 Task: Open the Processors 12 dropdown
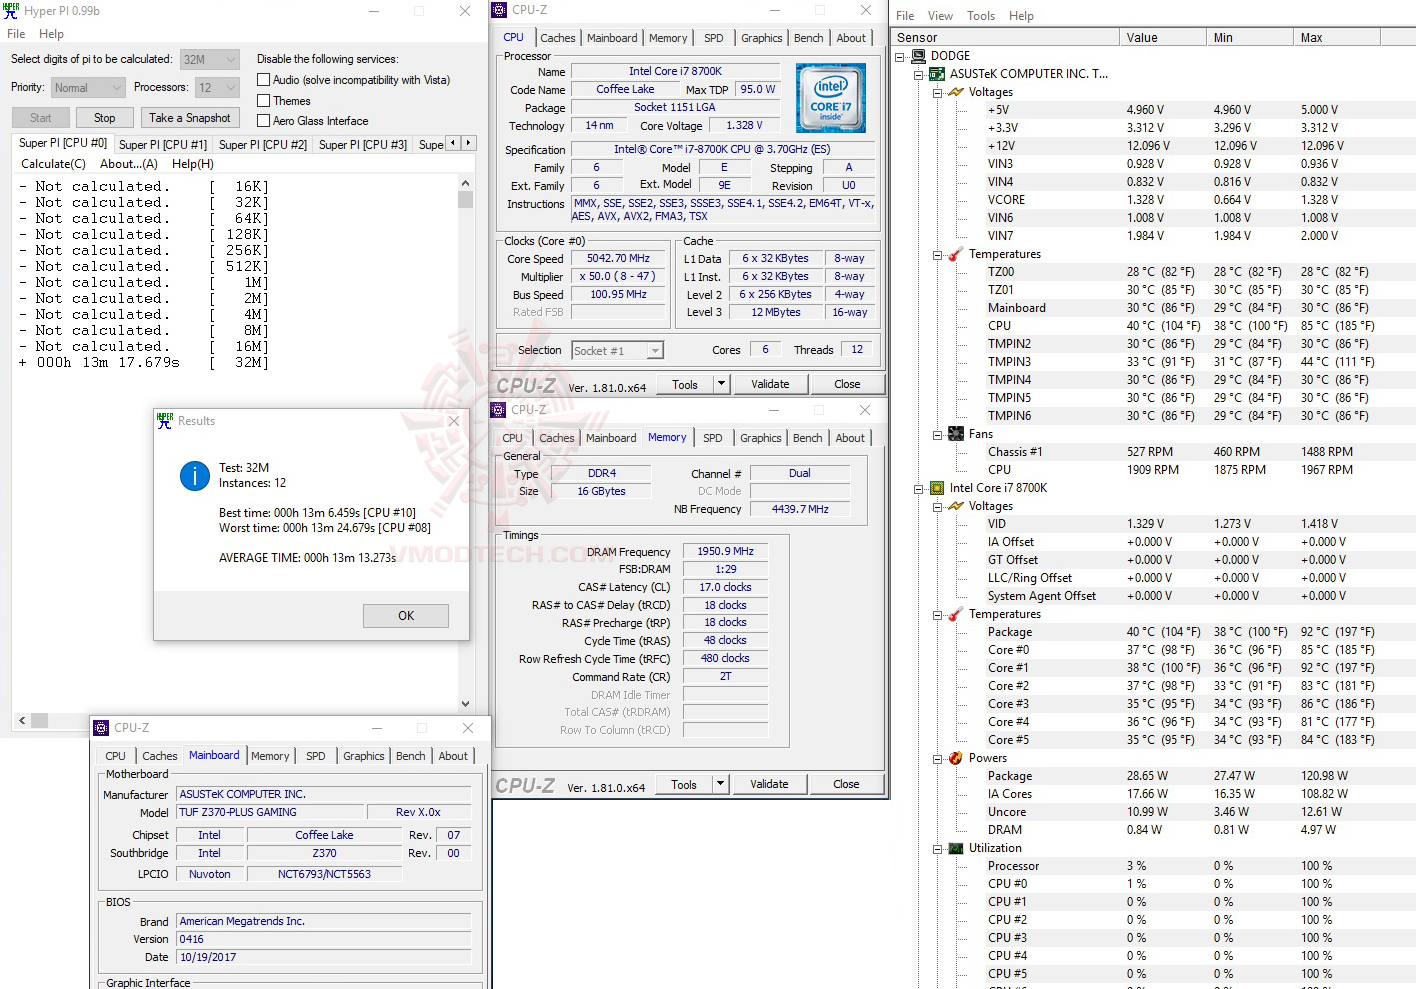coord(217,88)
